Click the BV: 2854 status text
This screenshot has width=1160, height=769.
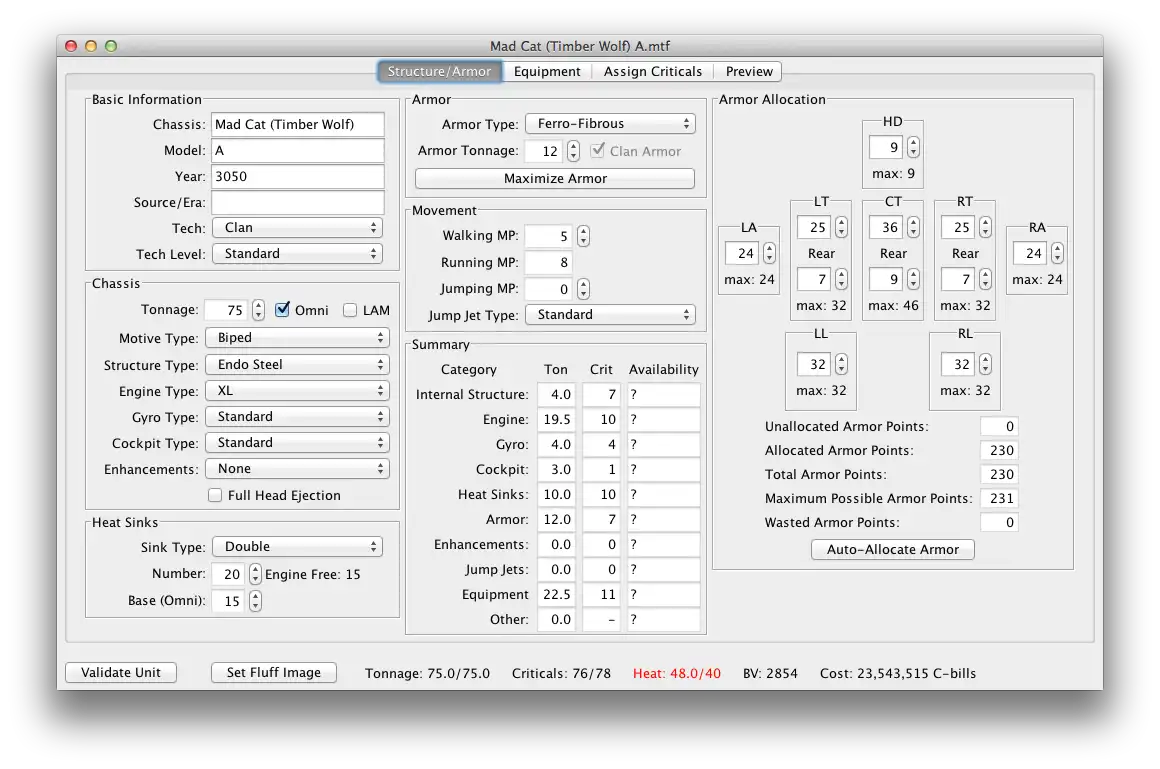(x=770, y=674)
